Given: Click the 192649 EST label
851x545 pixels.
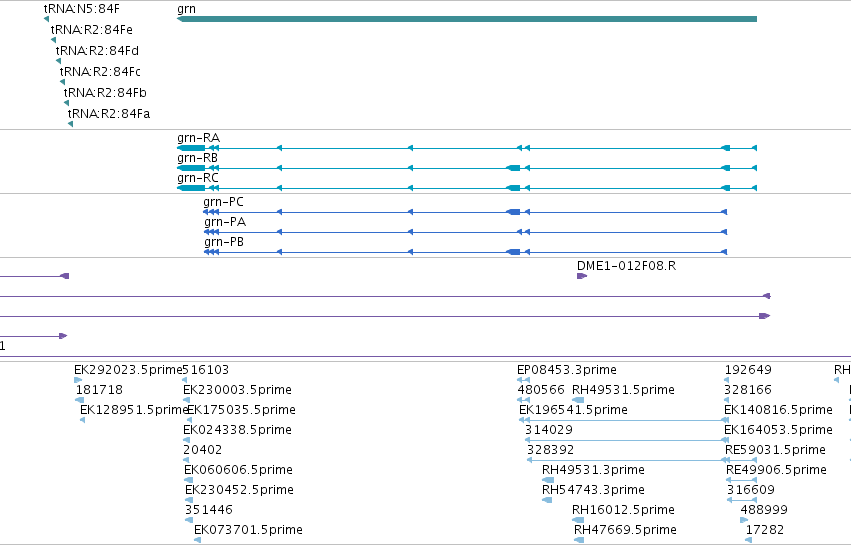Looking at the screenshot, I should [x=748, y=370].
